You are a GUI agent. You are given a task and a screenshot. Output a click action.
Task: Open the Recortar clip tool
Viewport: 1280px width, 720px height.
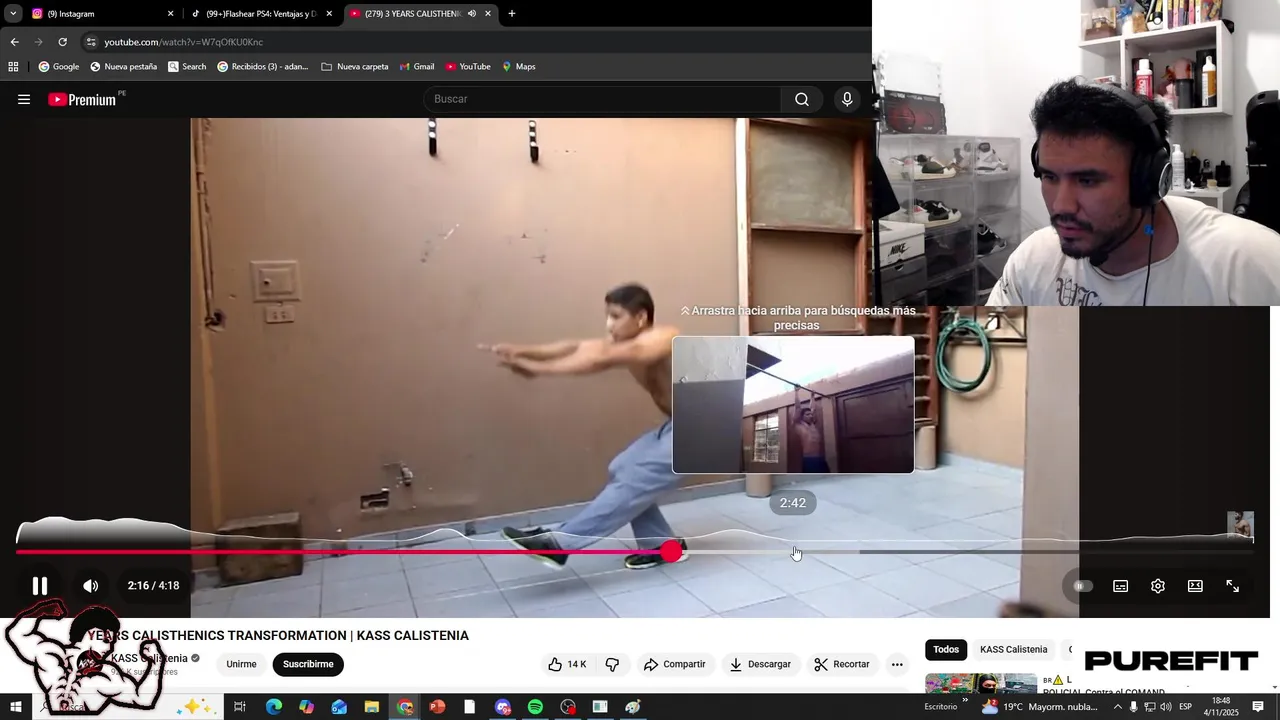point(842,664)
